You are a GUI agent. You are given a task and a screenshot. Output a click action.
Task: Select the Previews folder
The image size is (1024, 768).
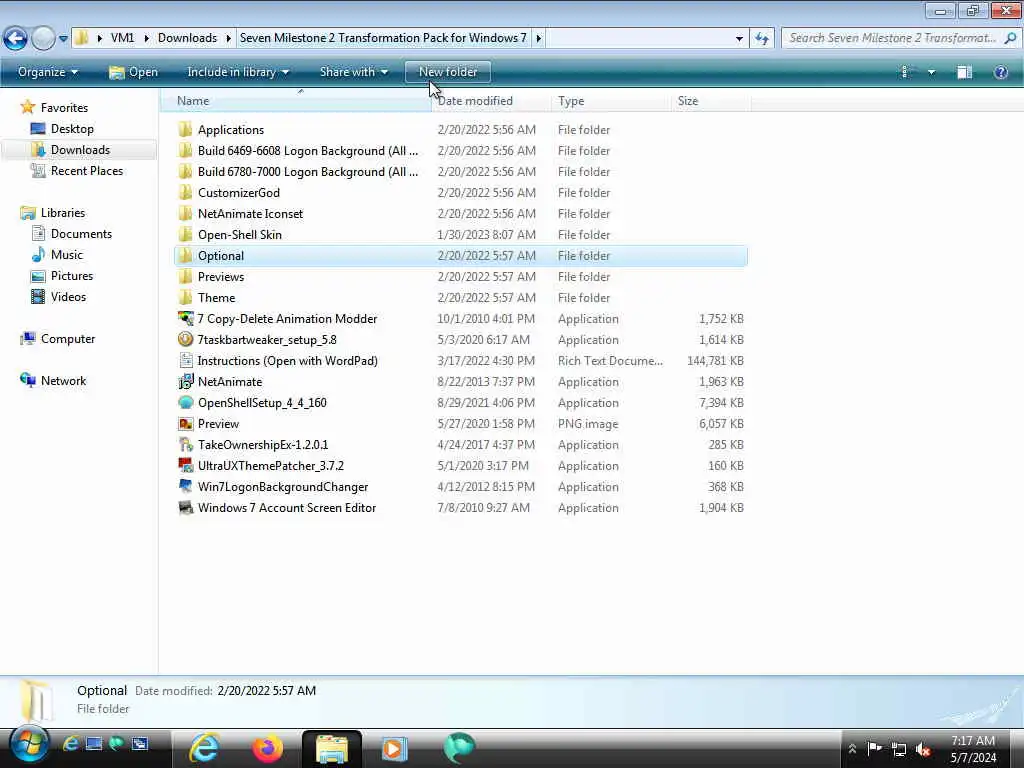[x=461, y=277]
